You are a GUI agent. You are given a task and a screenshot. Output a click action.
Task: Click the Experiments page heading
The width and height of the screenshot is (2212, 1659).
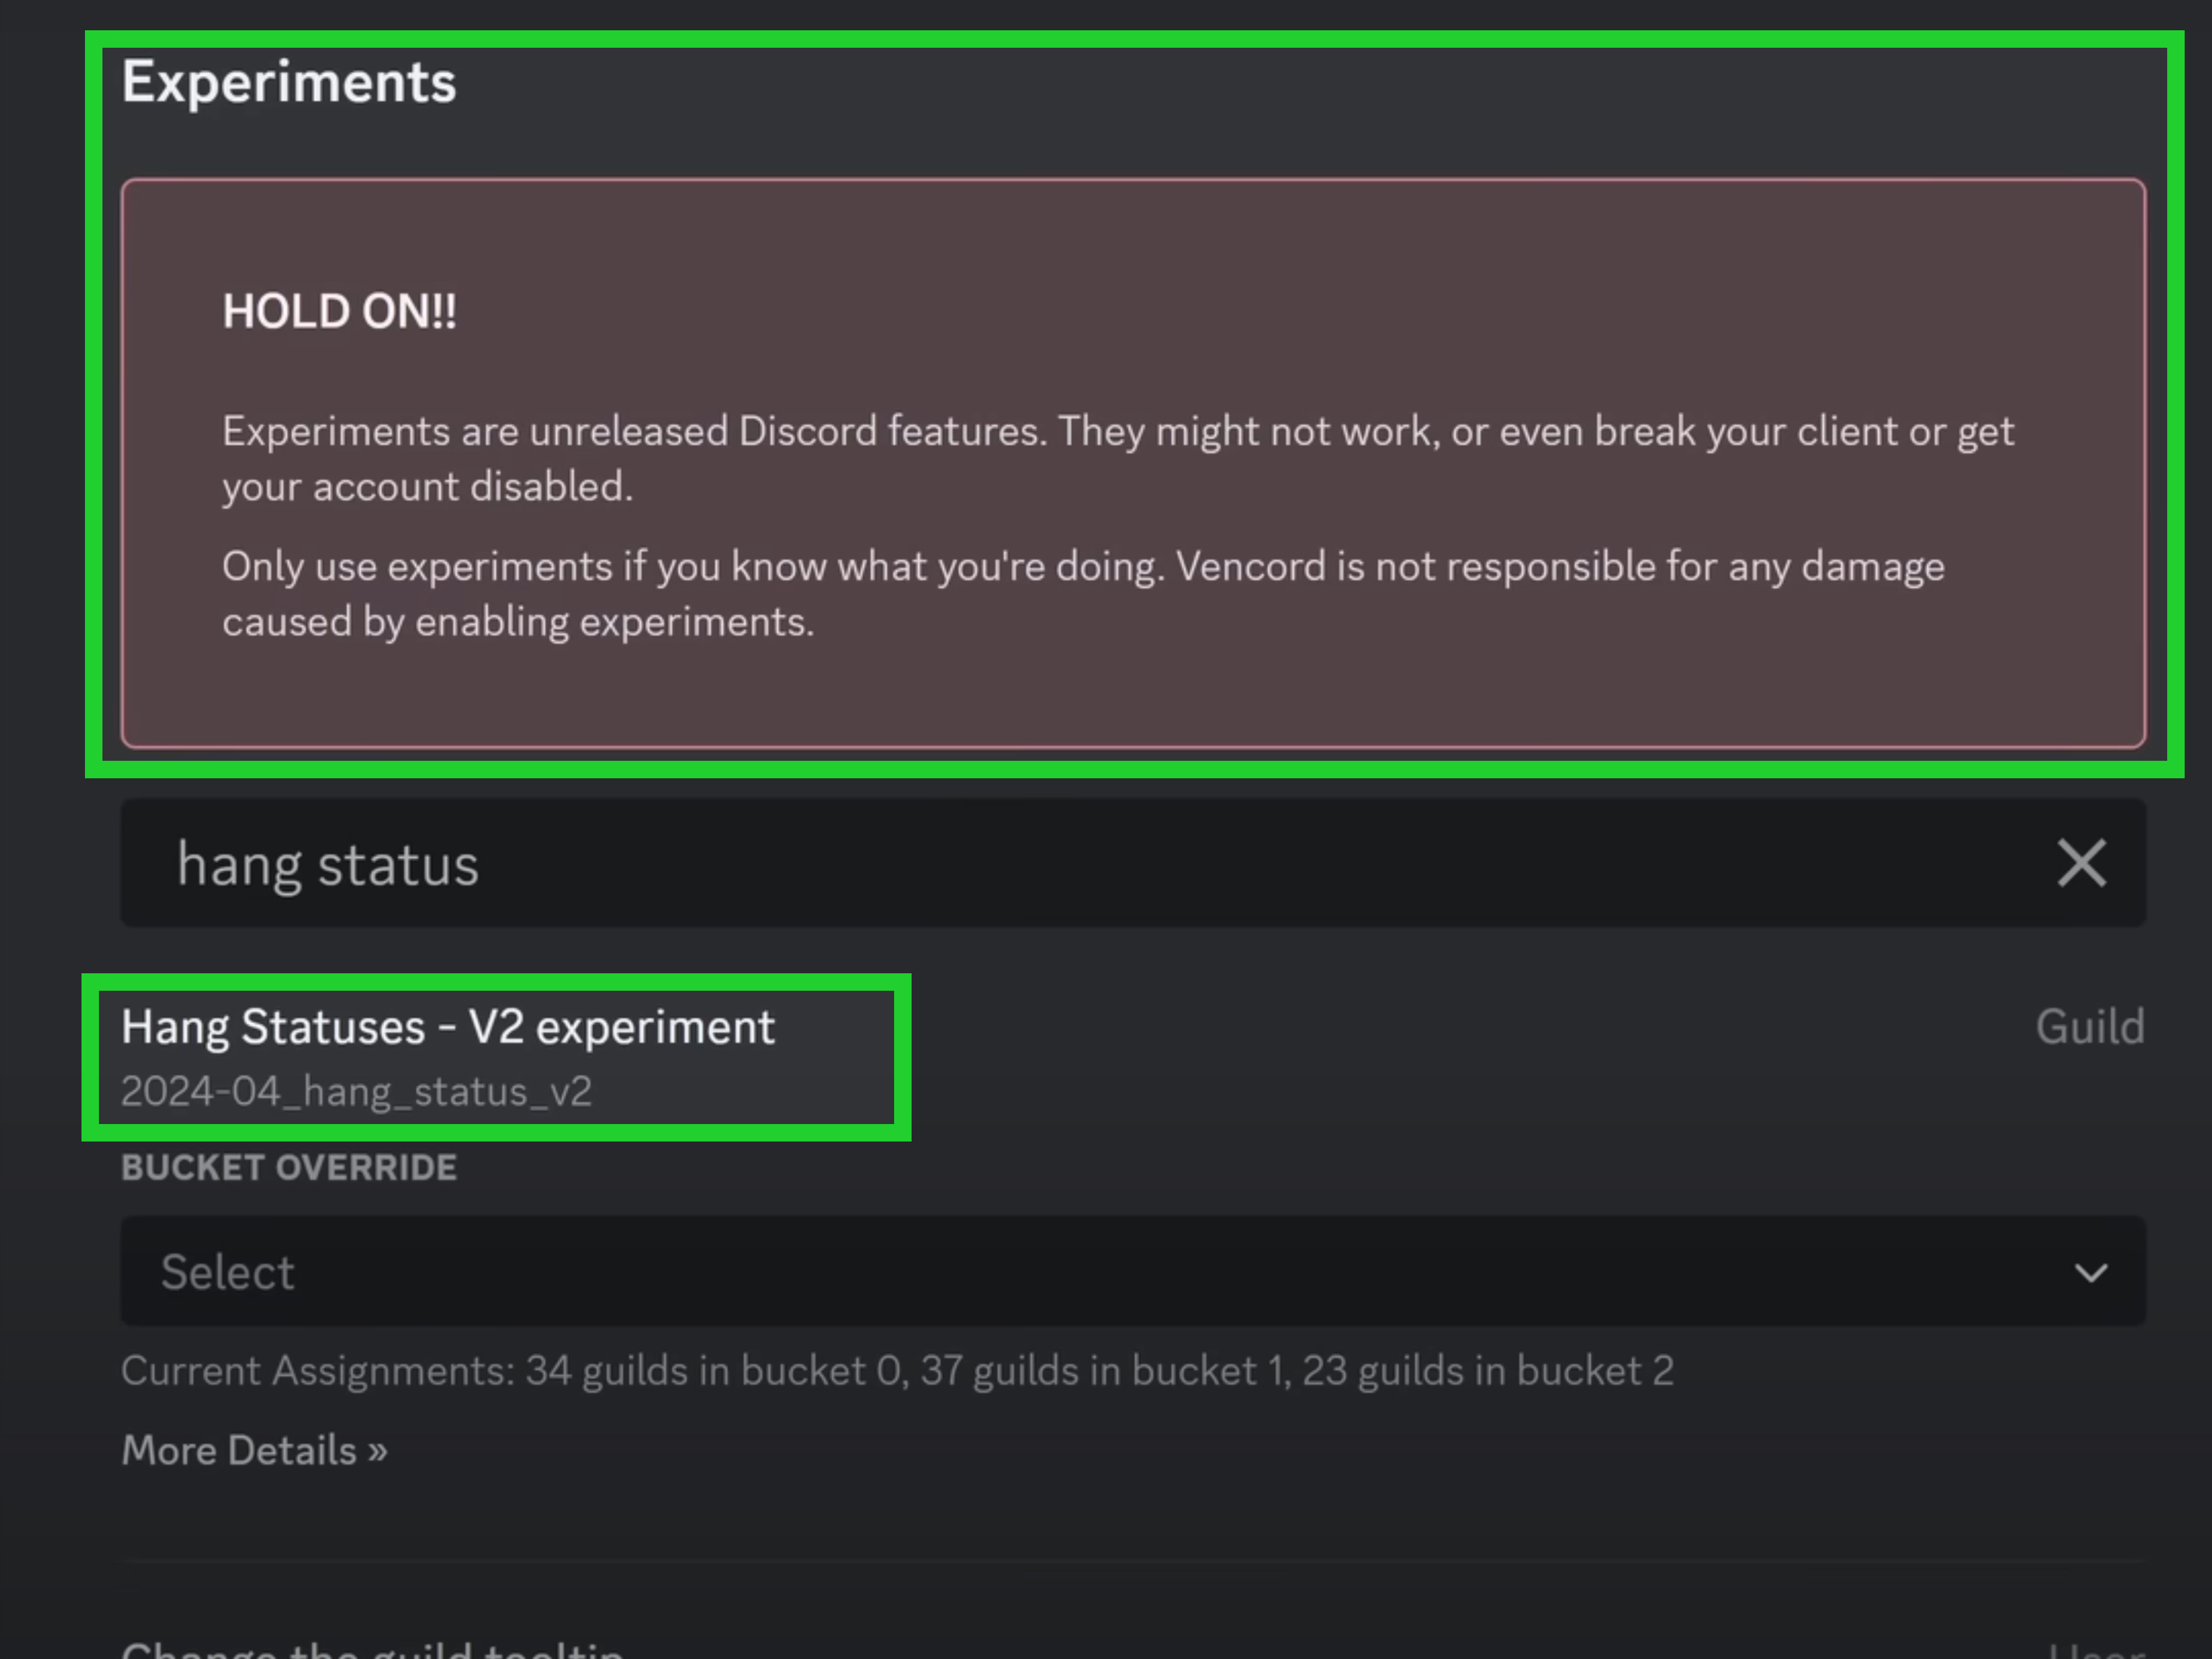coord(288,82)
